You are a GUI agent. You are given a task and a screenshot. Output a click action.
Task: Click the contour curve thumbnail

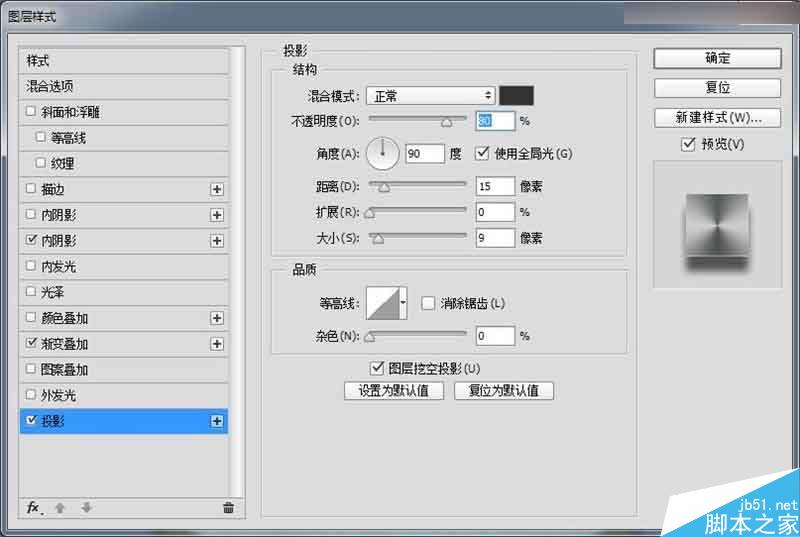point(383,303)
